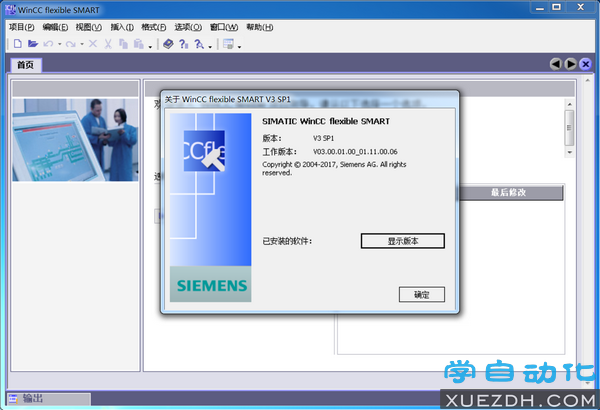Click the Paste clipboard icon
The width and height of the screenshot is (600, 410).
click(x=139, y=44)
